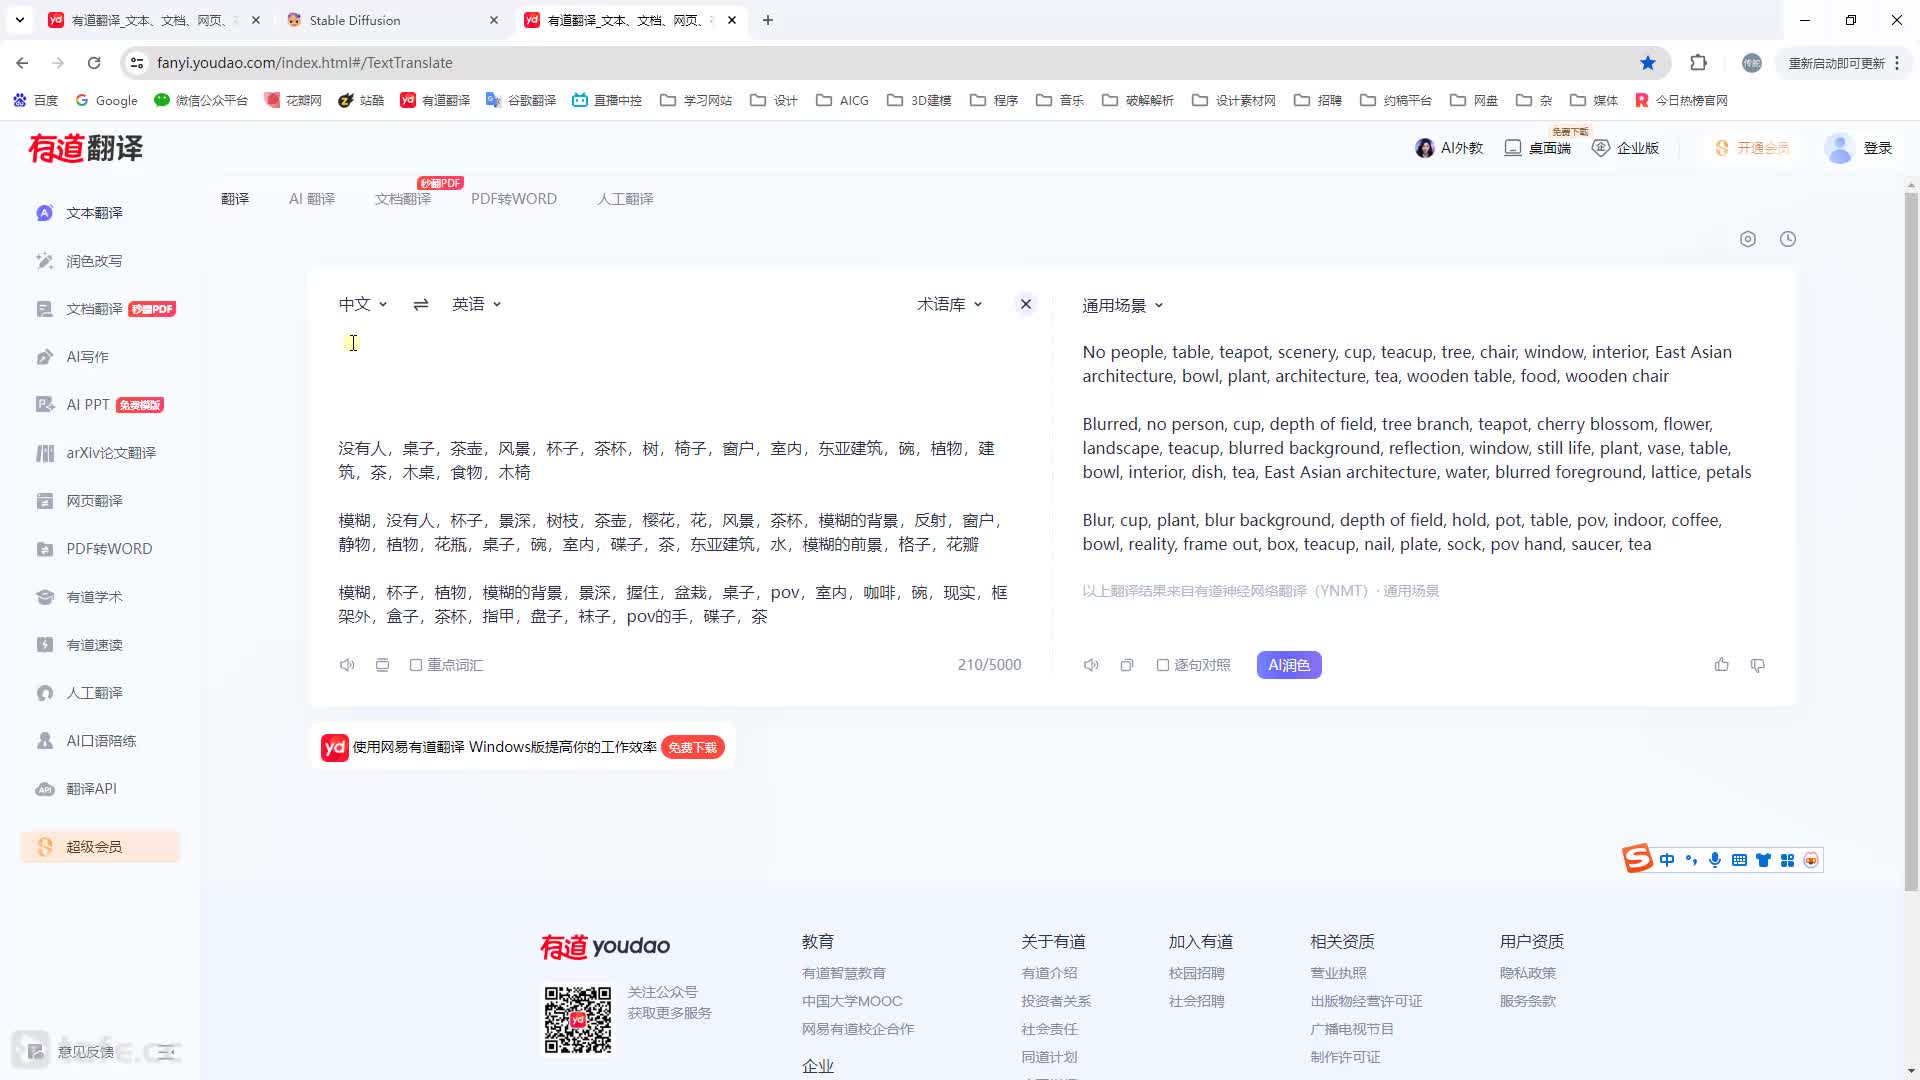Open 有道学术 sidebar item
This screenshot has height=1080, width=1920.
pyautogui.click(x=94, y=597)
